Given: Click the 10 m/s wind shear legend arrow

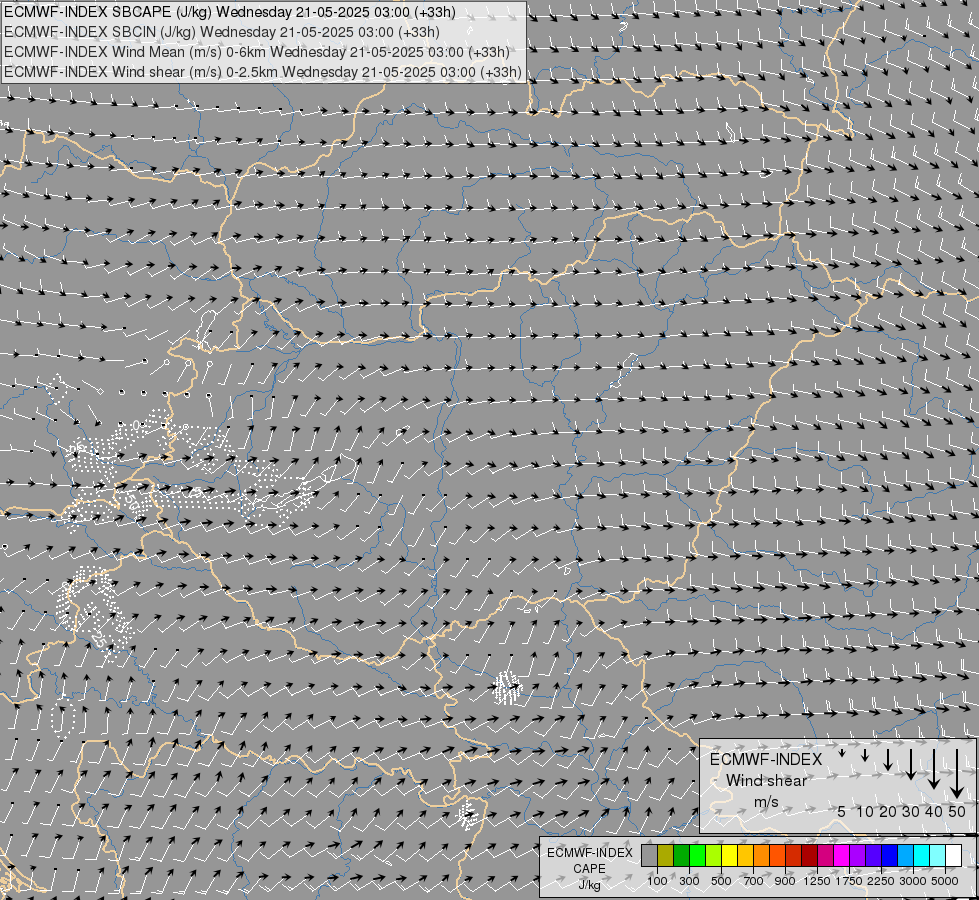Looking at the screenshot, I should click(865, 755).
